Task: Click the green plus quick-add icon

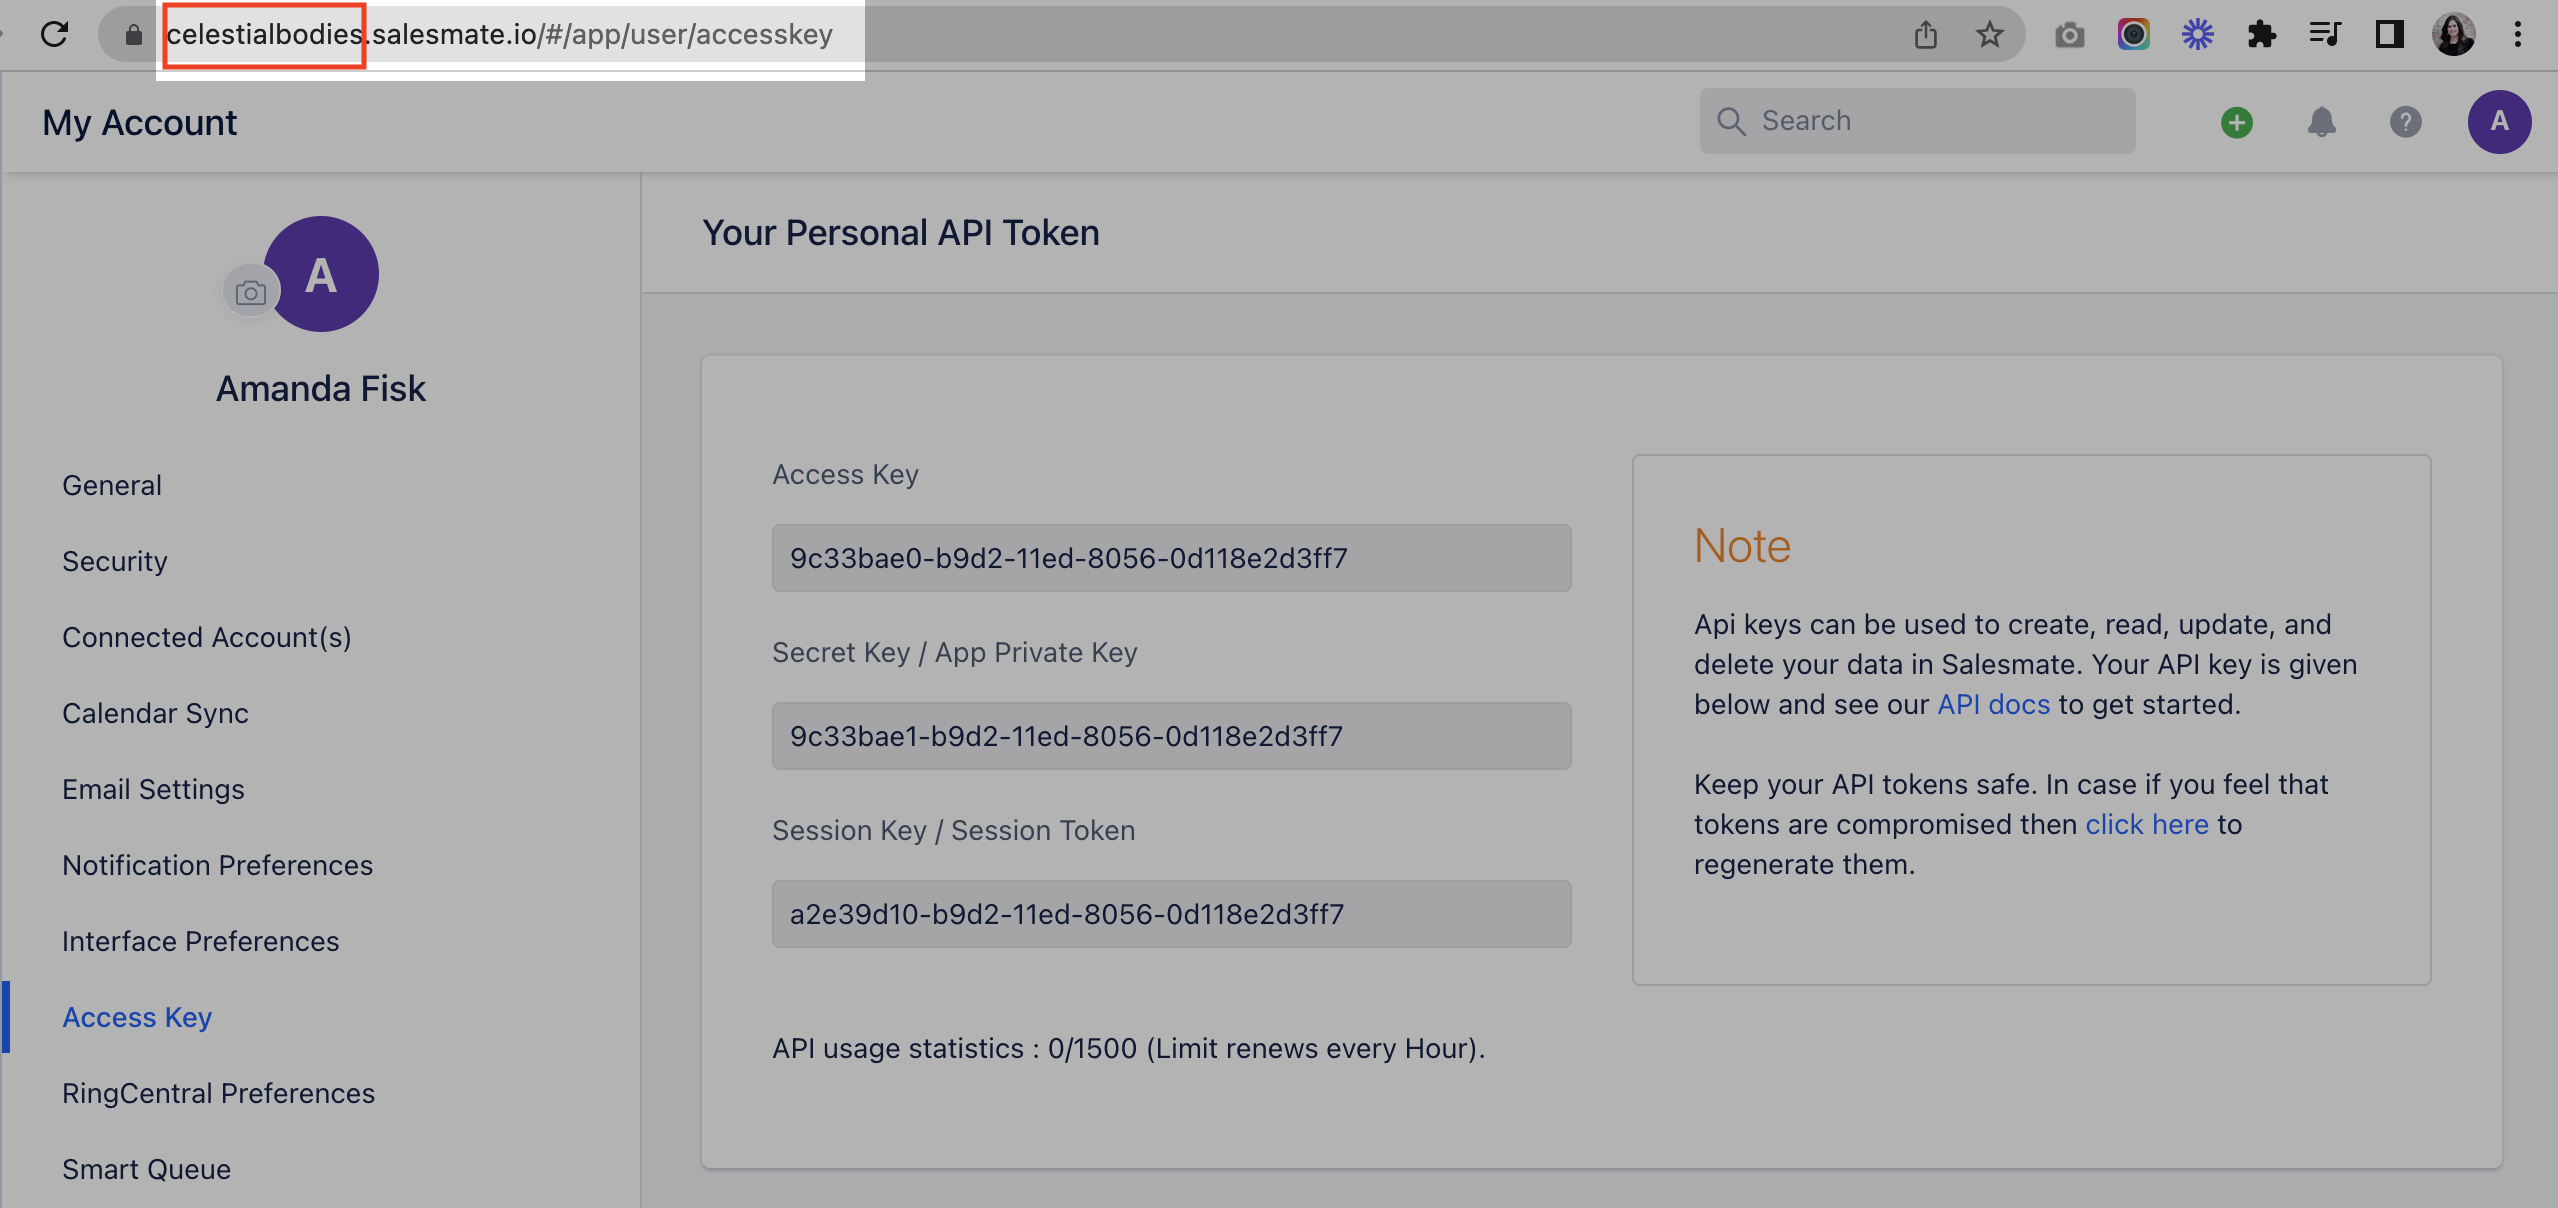Action: click(x=2237, y=122)
